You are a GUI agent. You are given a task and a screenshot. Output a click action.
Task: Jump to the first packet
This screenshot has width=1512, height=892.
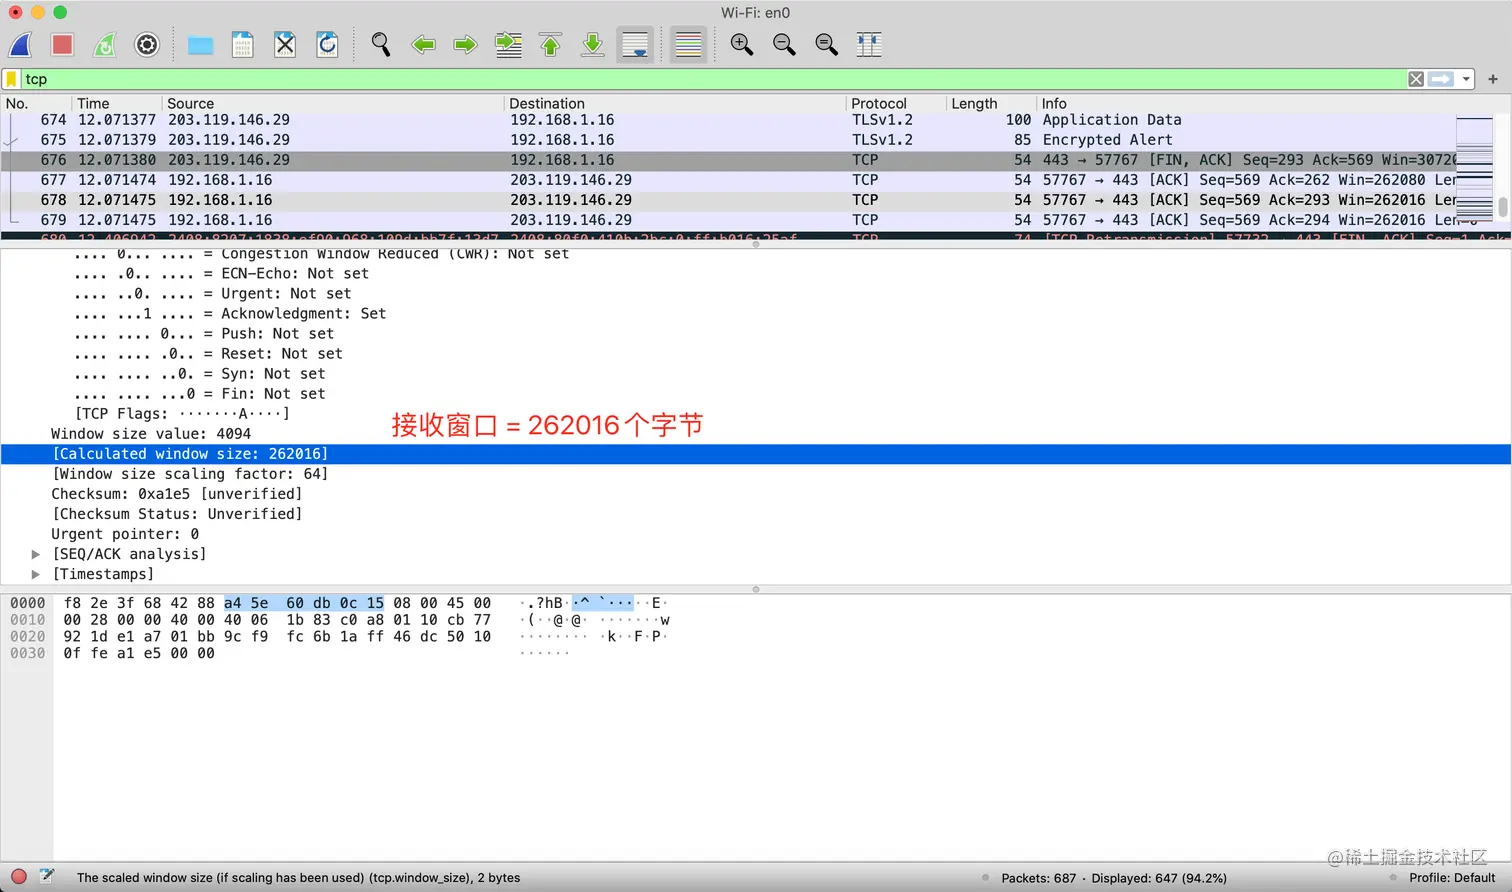tap(551, 45)
